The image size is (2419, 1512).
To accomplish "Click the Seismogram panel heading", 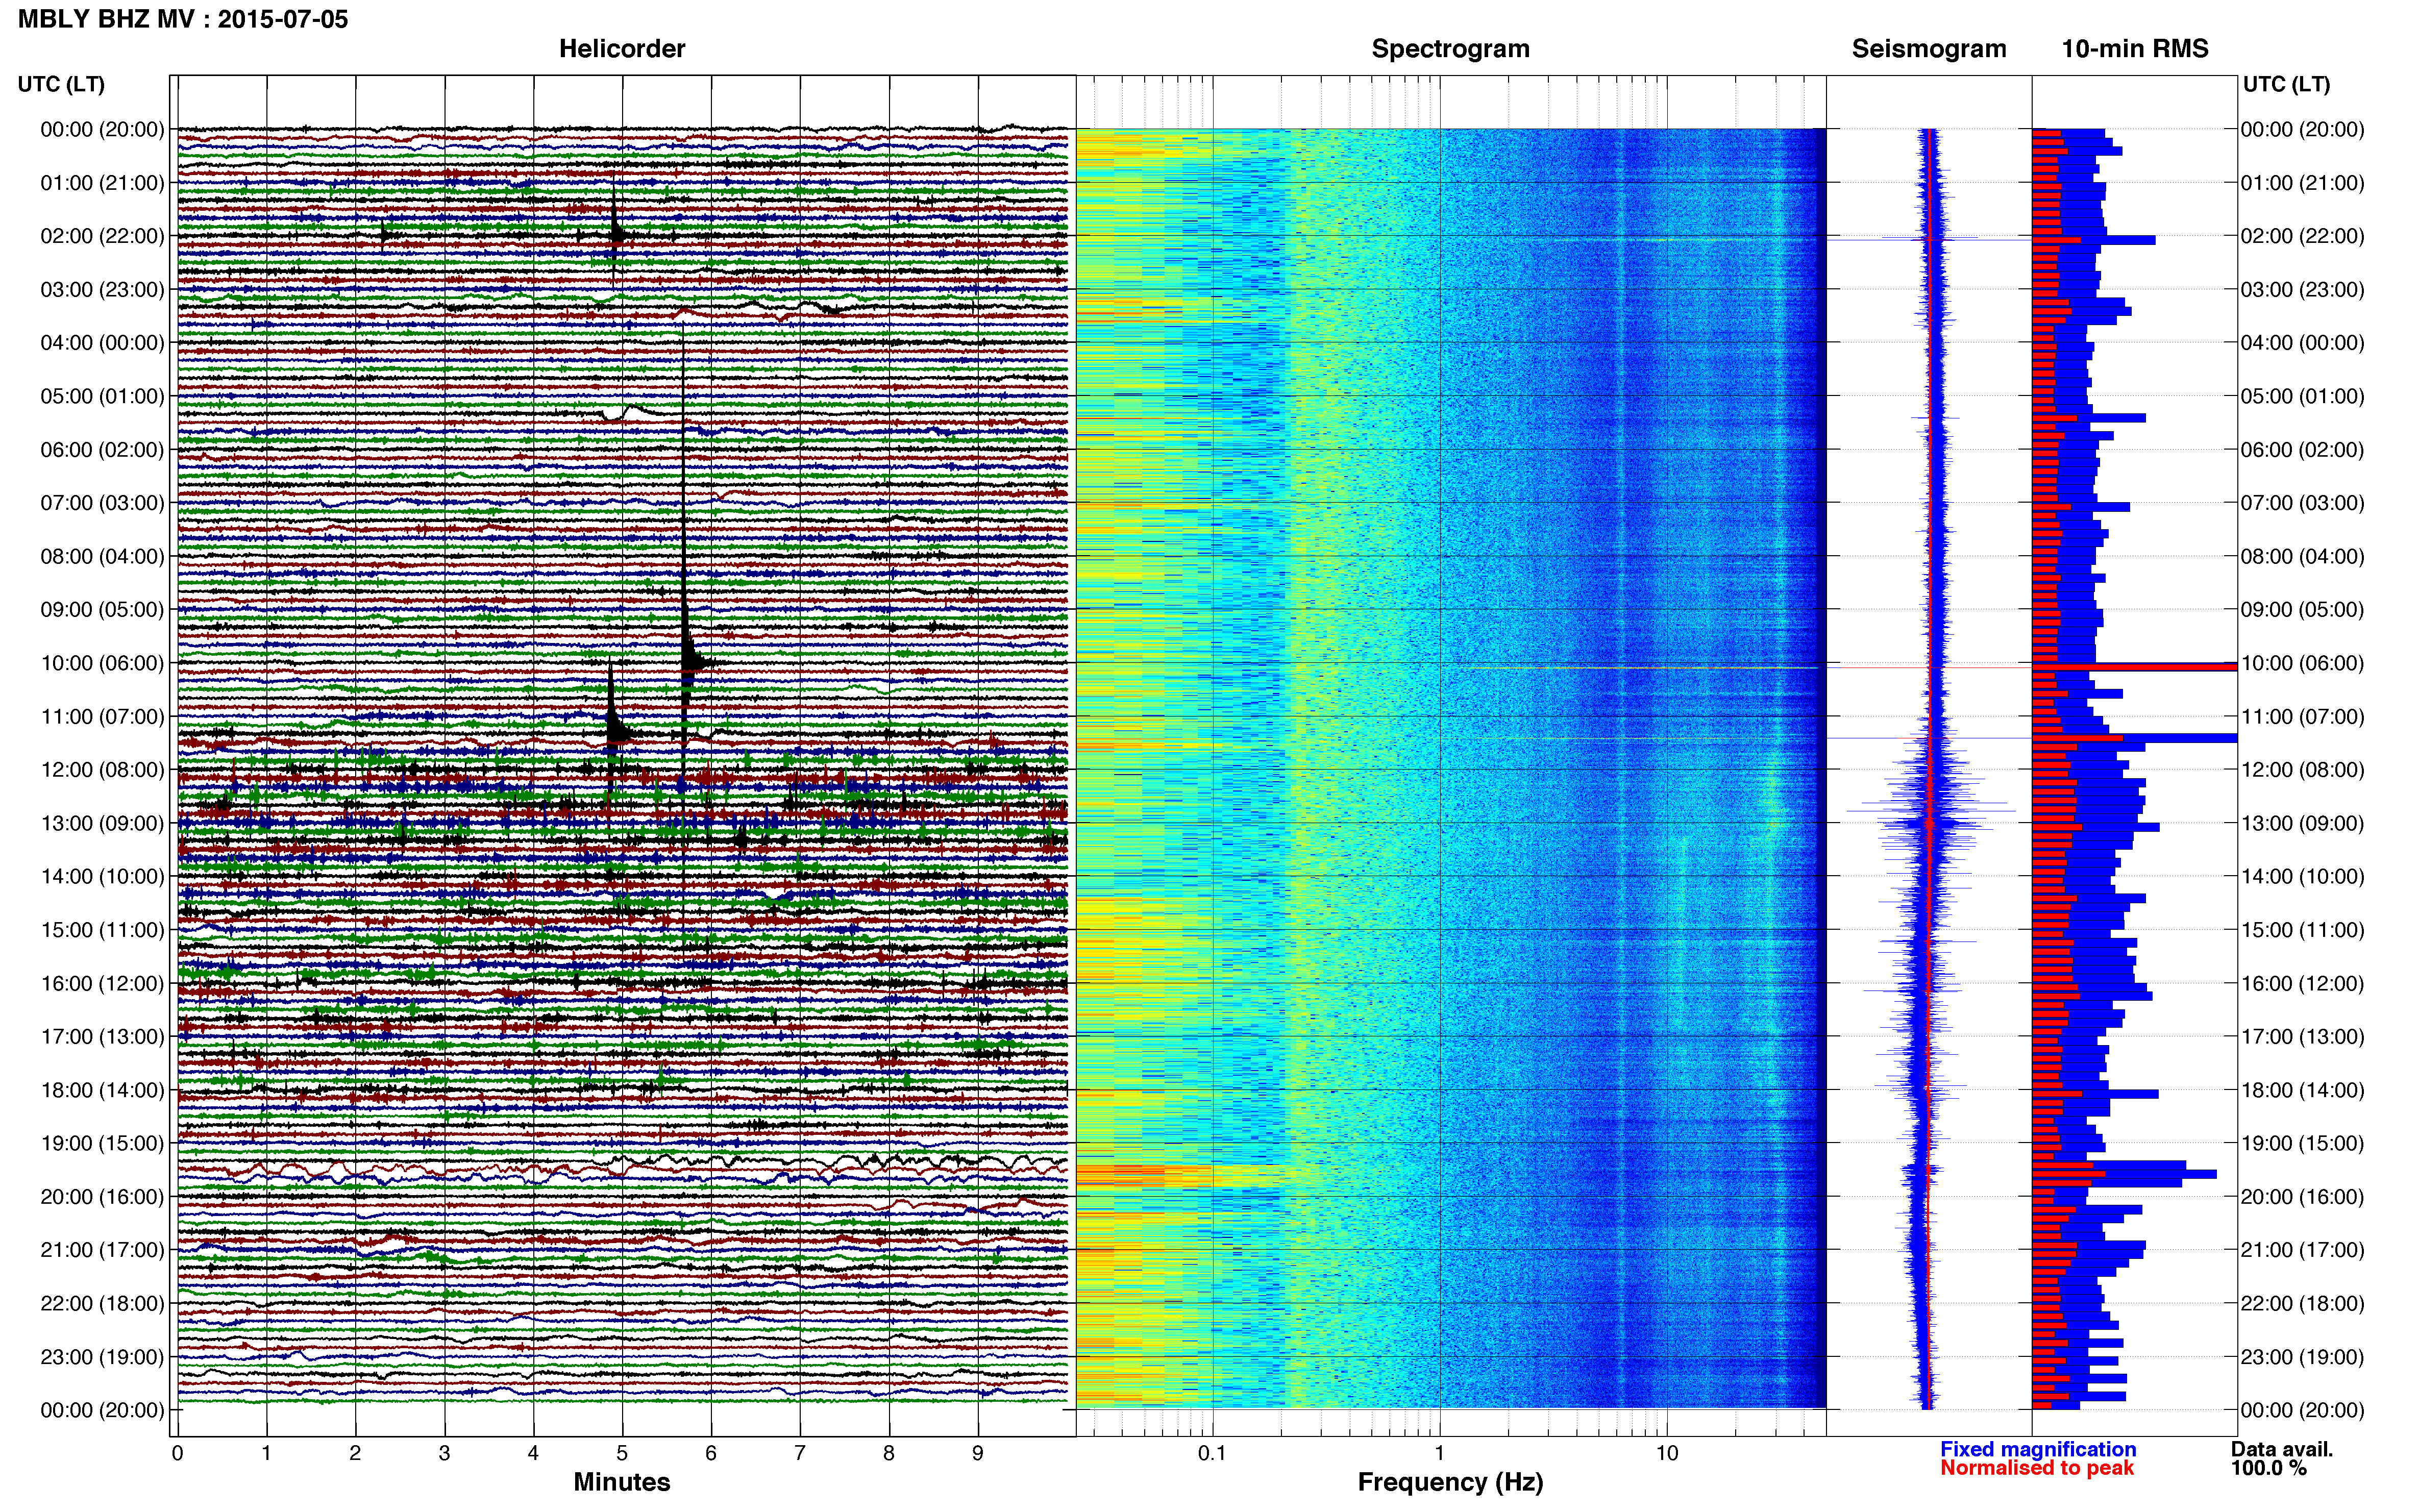I will pos(1928,49).
